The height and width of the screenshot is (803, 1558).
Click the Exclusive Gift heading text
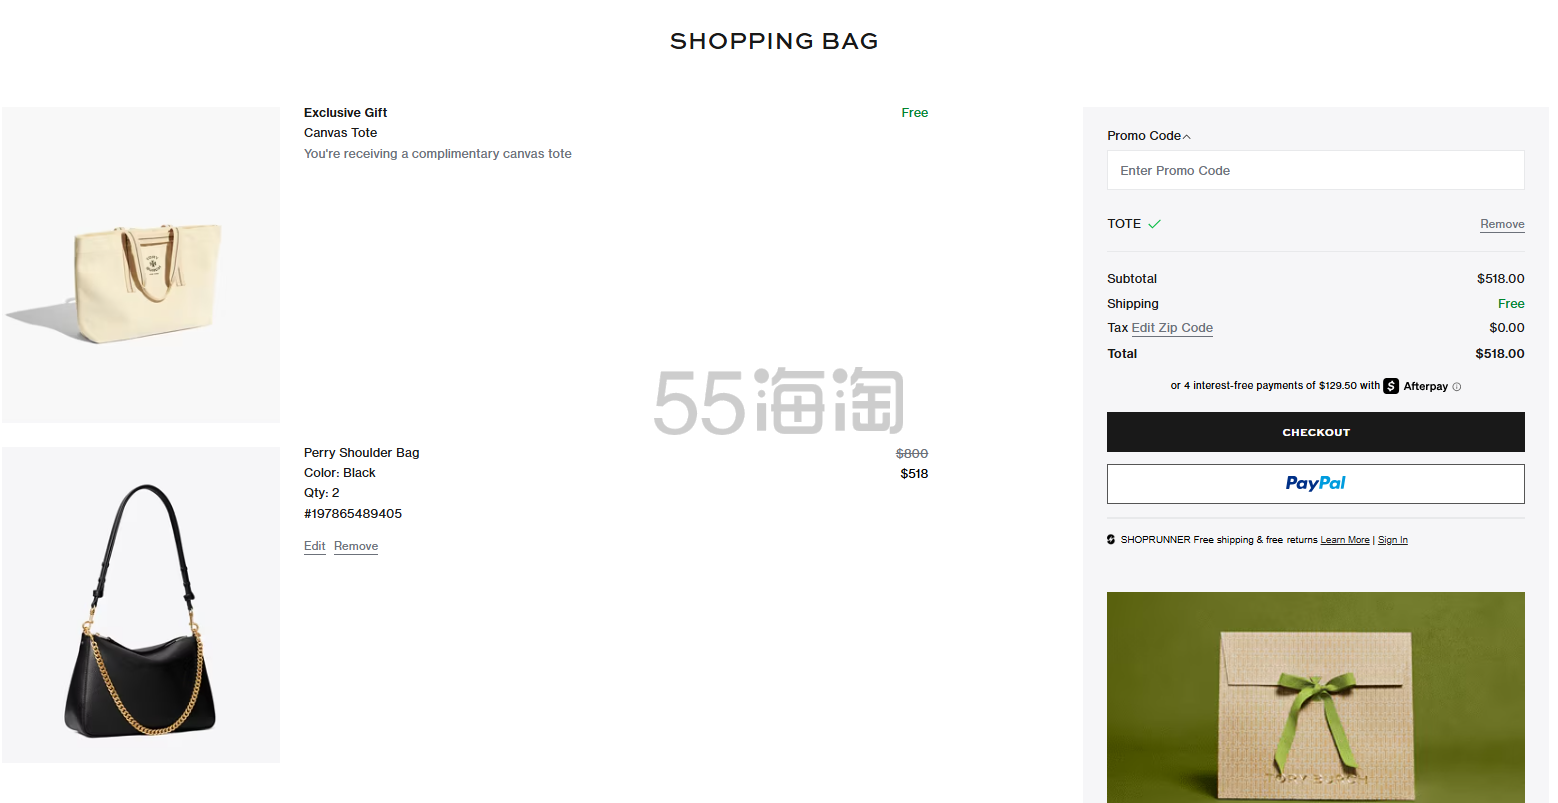pyautogui.click(x=345, y=113)
